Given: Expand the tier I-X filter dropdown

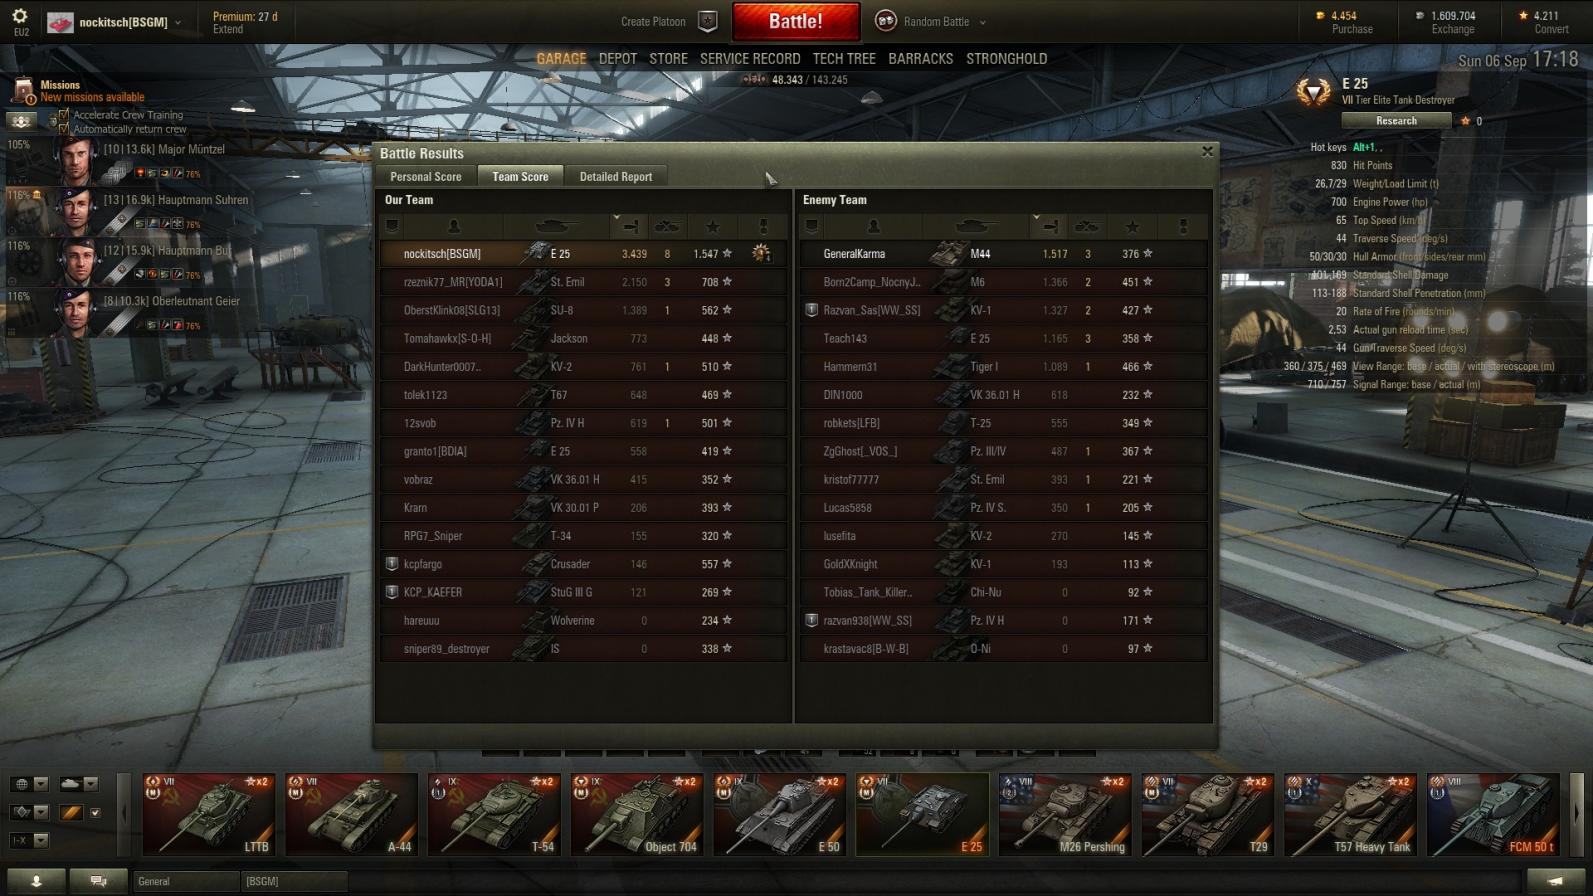Looking at the screenshot, I should pos(41,841).
